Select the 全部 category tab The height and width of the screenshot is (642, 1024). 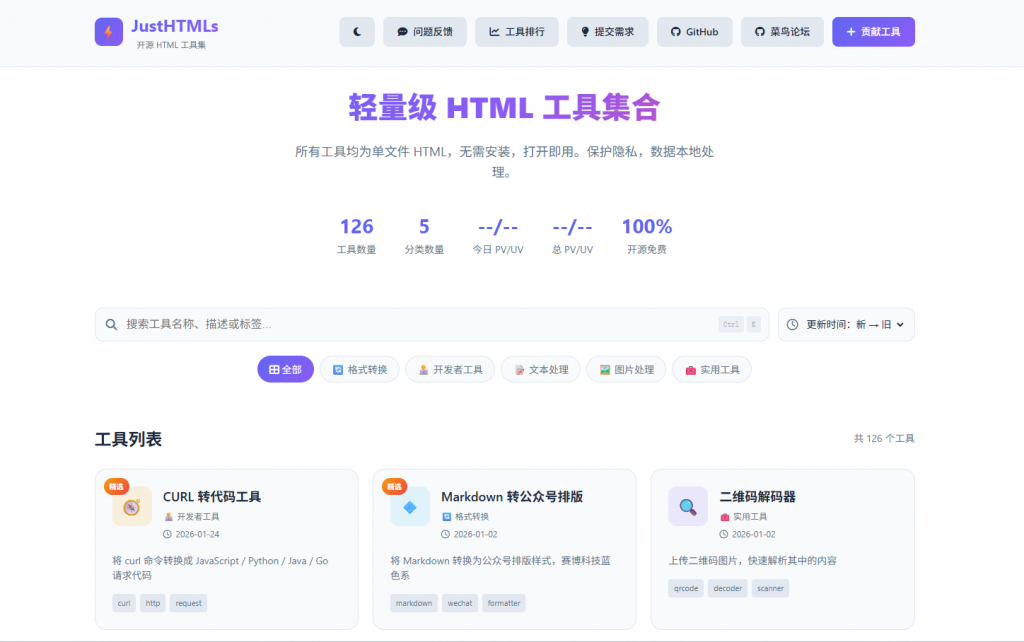tap(285, 369)
